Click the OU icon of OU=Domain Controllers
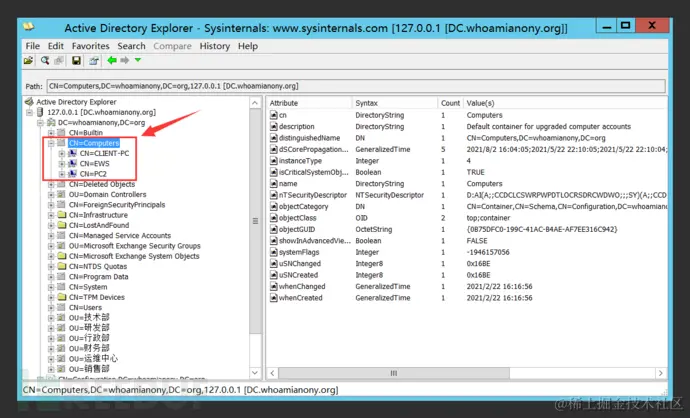This screenshot has height=418, width=690. pyautogui.click(x=62, y=194)
